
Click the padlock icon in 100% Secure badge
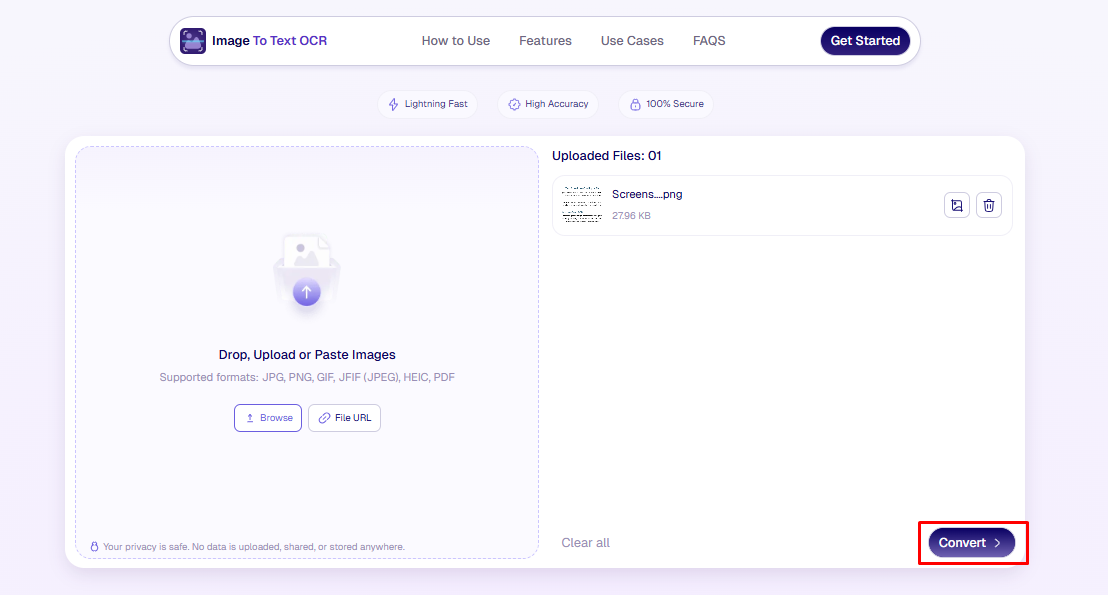[635, 104]
